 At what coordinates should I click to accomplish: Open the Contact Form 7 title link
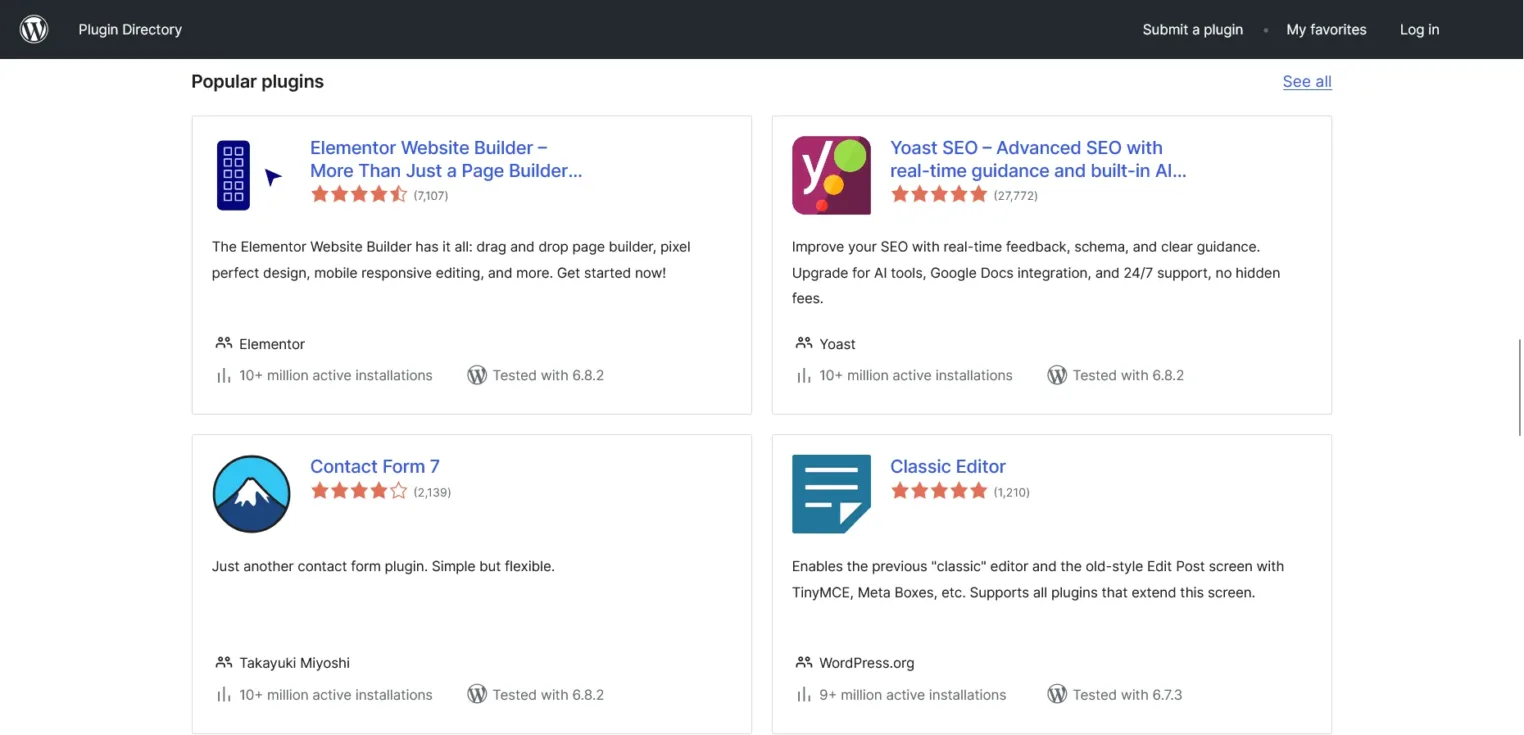point(374,466)
